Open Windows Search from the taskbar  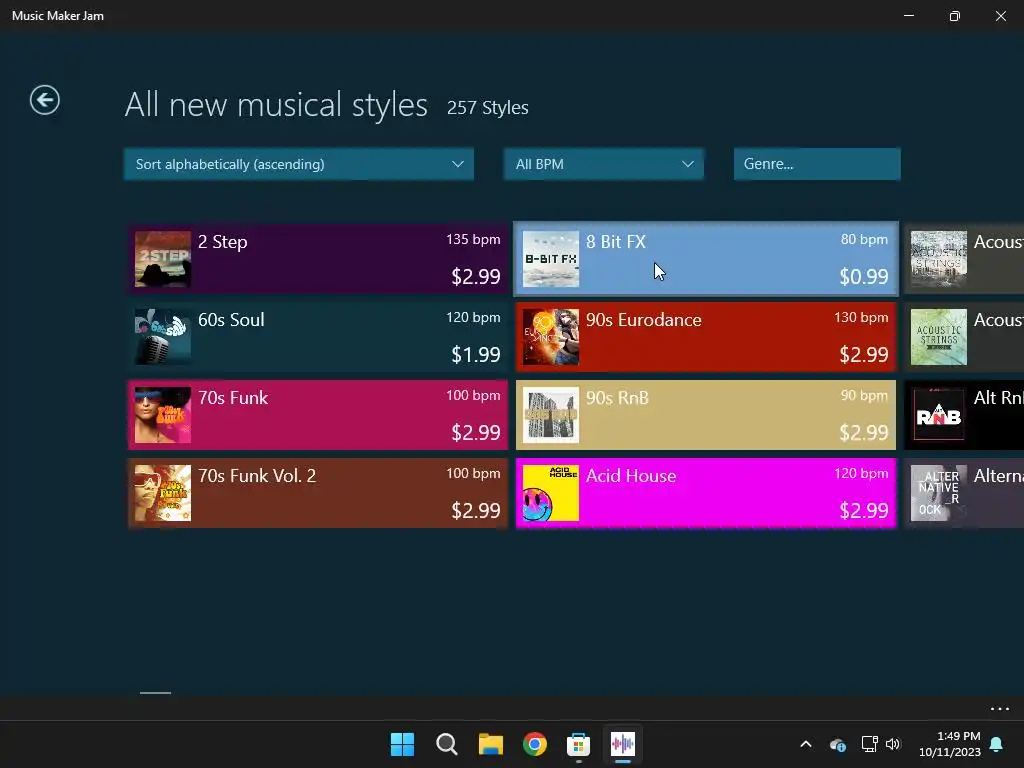click(x=447, y=744)
